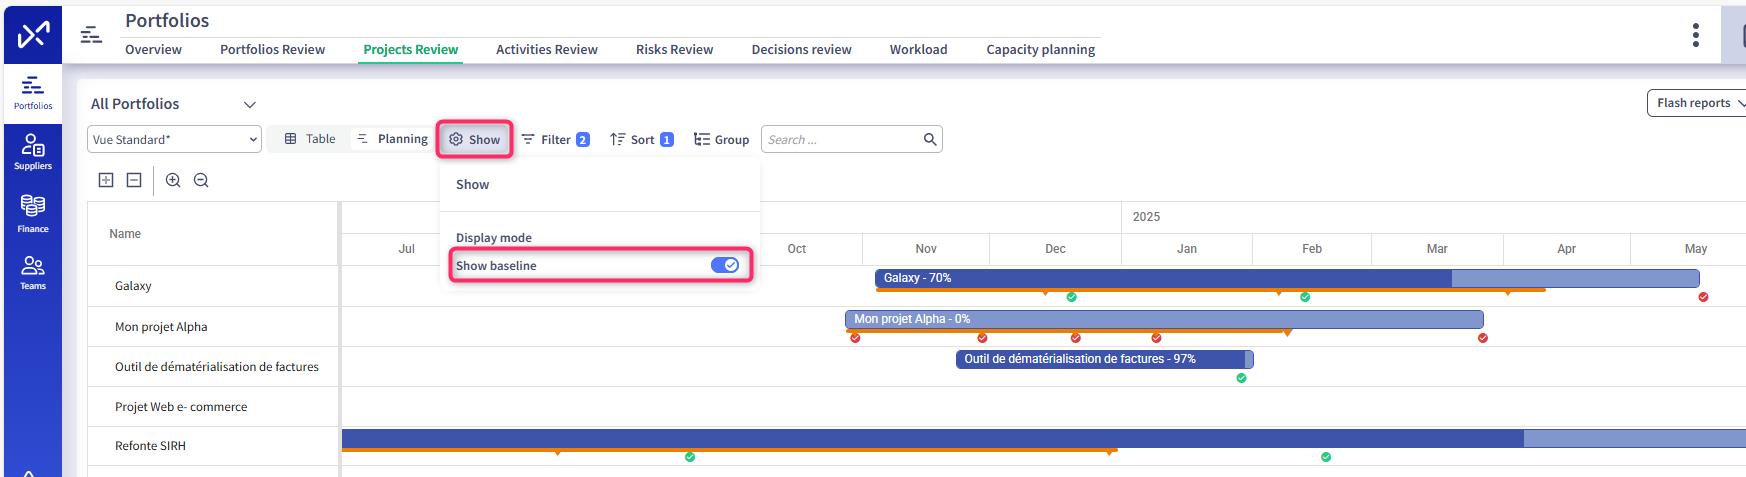
Task: Open the Teams sidebar icon
Action: point(33,272)
